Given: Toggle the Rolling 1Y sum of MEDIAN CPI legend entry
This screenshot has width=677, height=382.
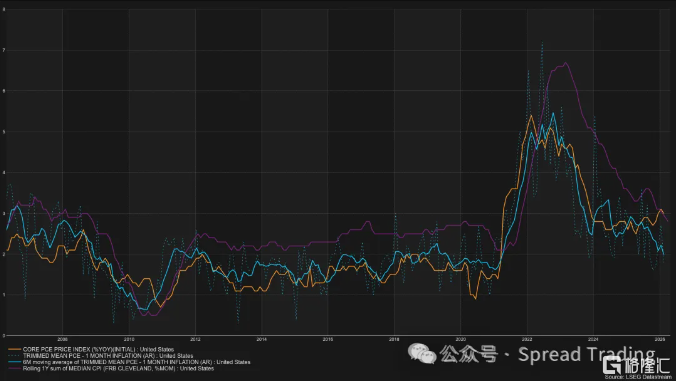Looking at the screenshot, I should pyautogui.click(x=118, y=369).
